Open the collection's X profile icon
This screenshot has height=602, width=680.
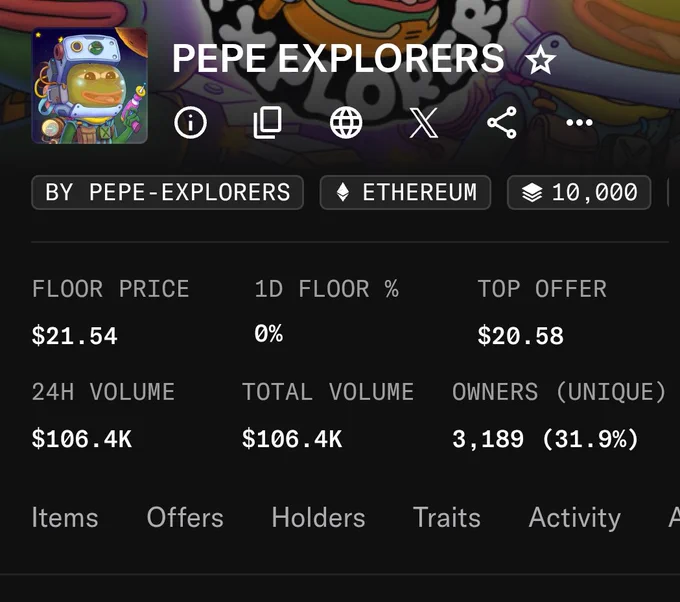[x=424, y=123]
